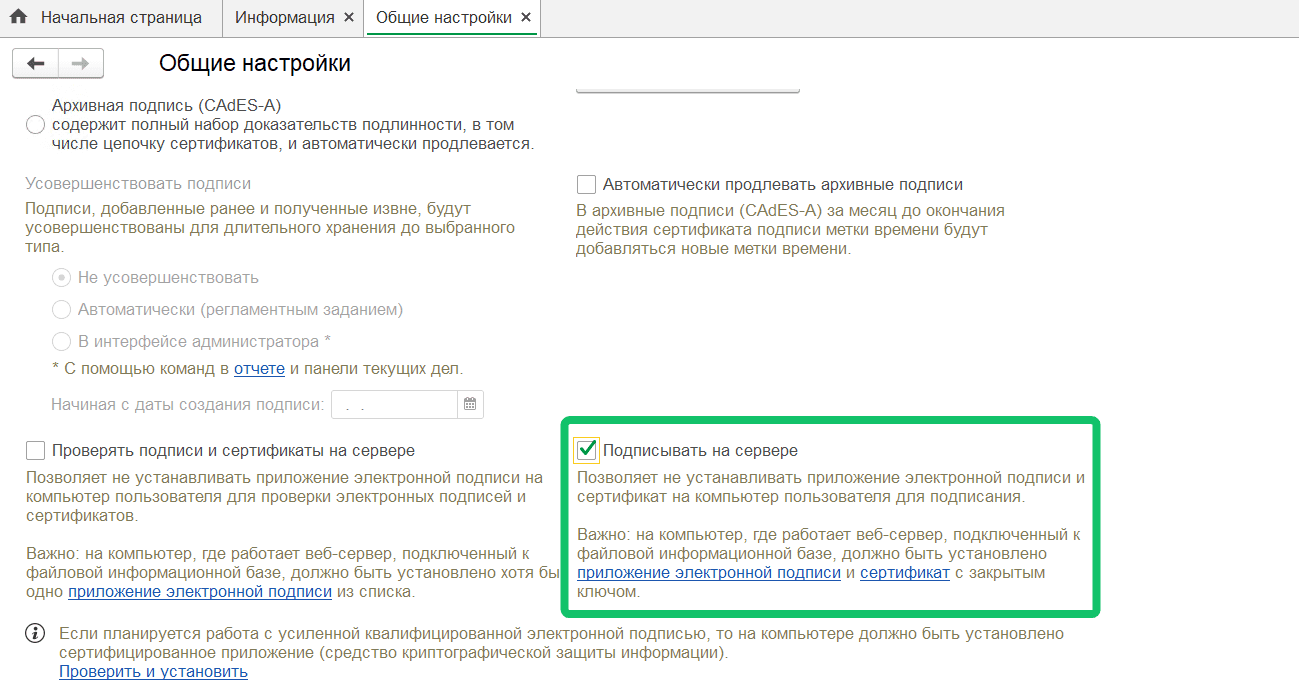Screen dimensions: 1299x694
Task: Open the отчете link
Action: [x=260, y=369]
